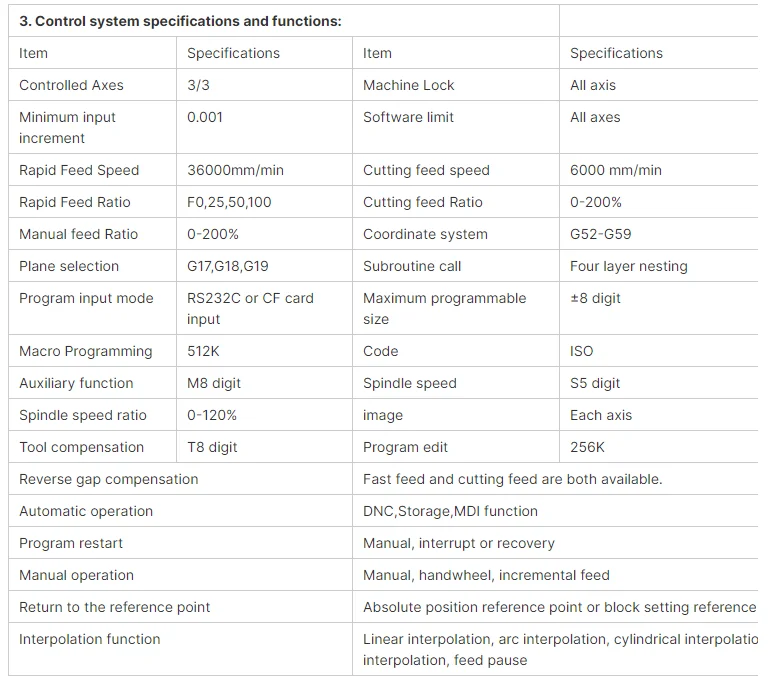Click the Controlled Axes cell
The width and height of the screenshot is (768, 680).
click(x=71, y=85)
